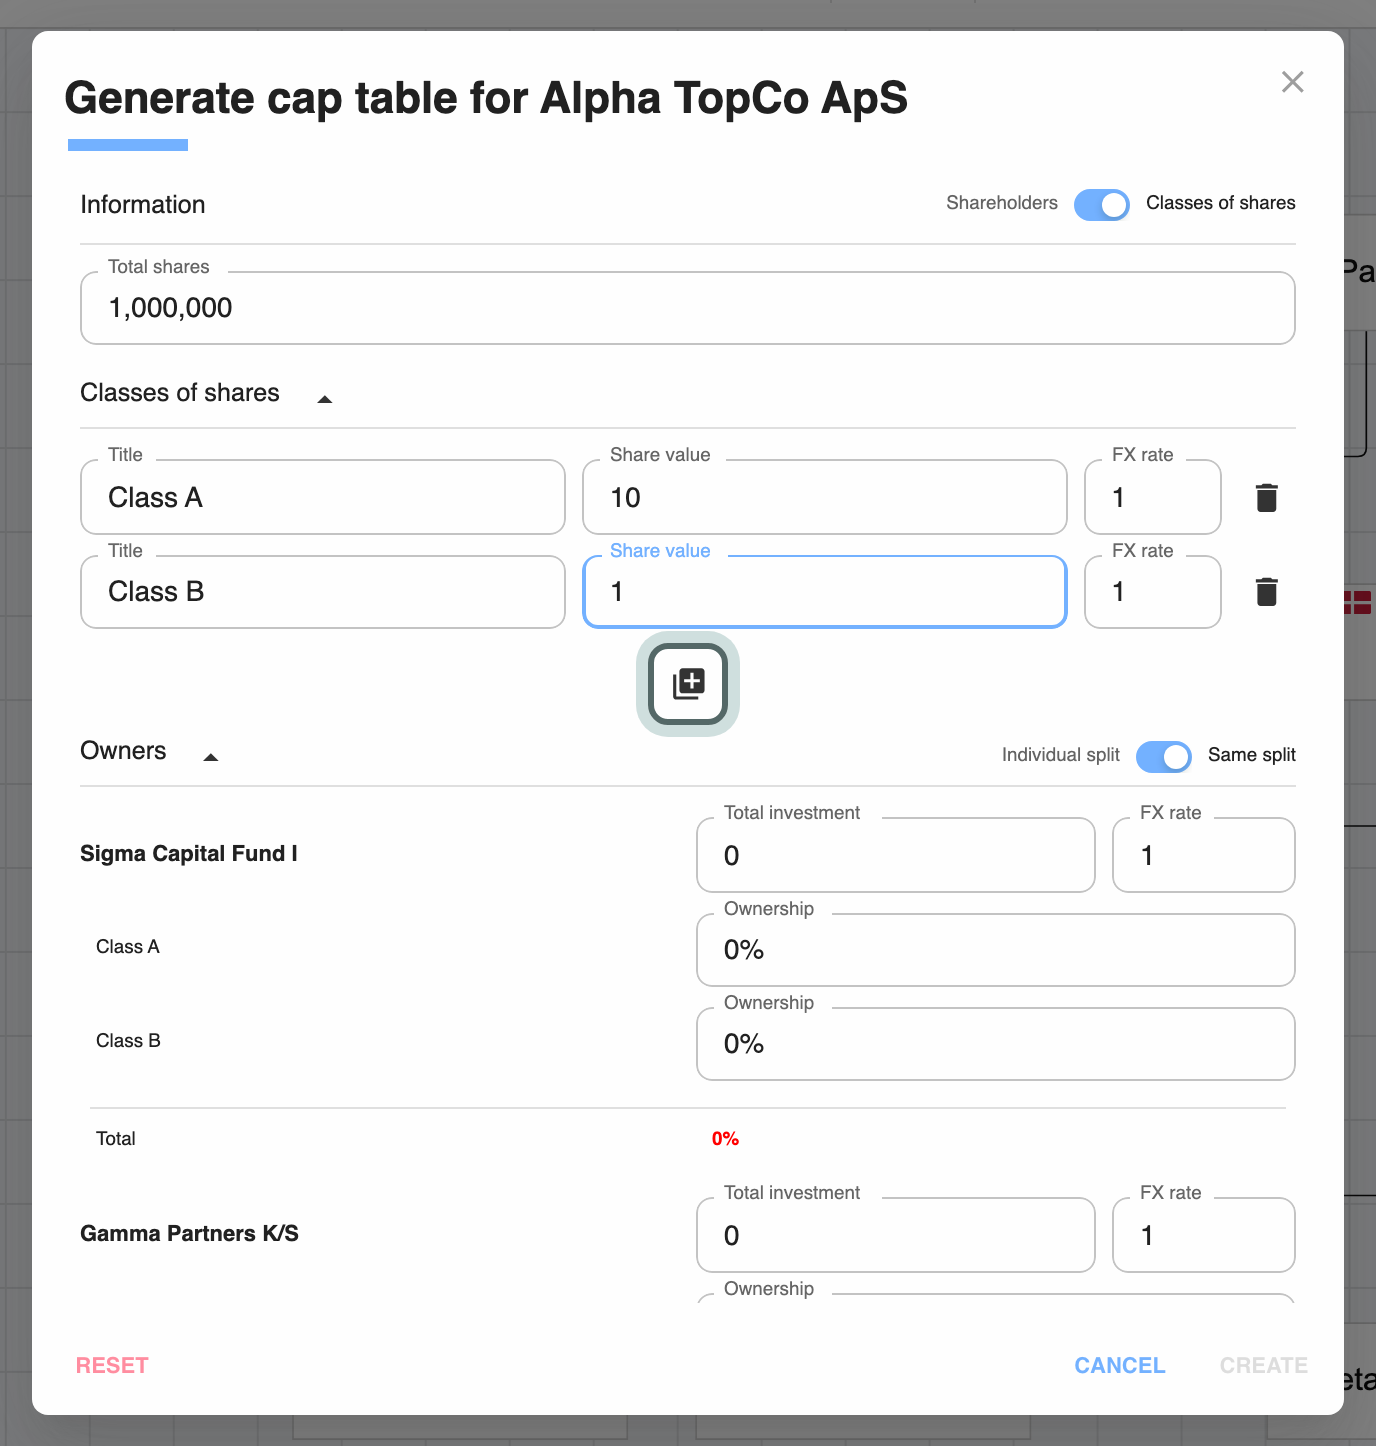Viewport: 1376px width, 1446px height.
Task: Click the CREATE button
Action: click(1264, 1365)
